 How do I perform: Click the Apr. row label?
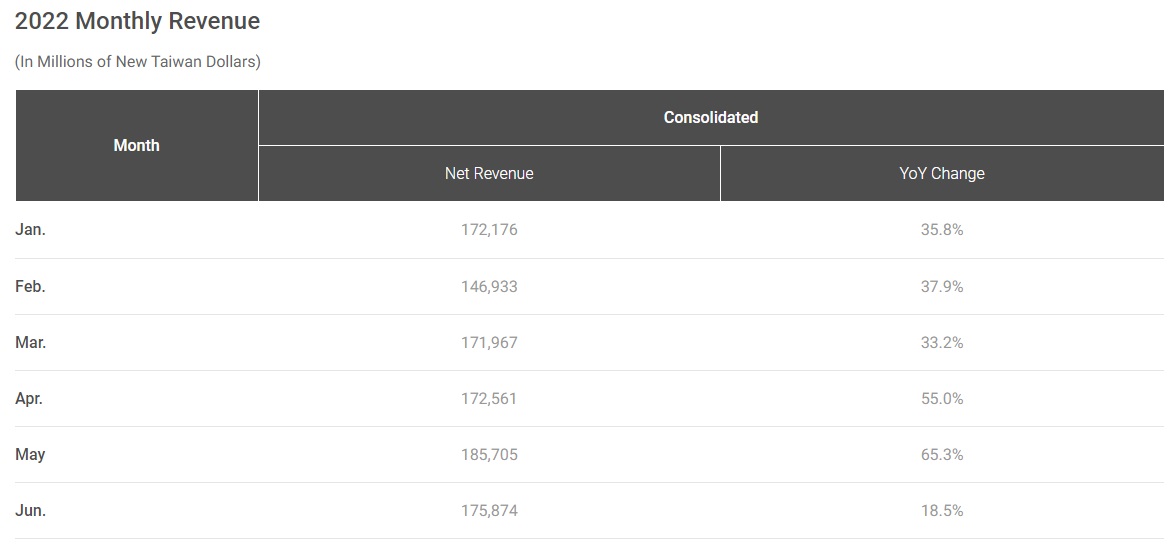pyautogui.click(x=30, y=398)
